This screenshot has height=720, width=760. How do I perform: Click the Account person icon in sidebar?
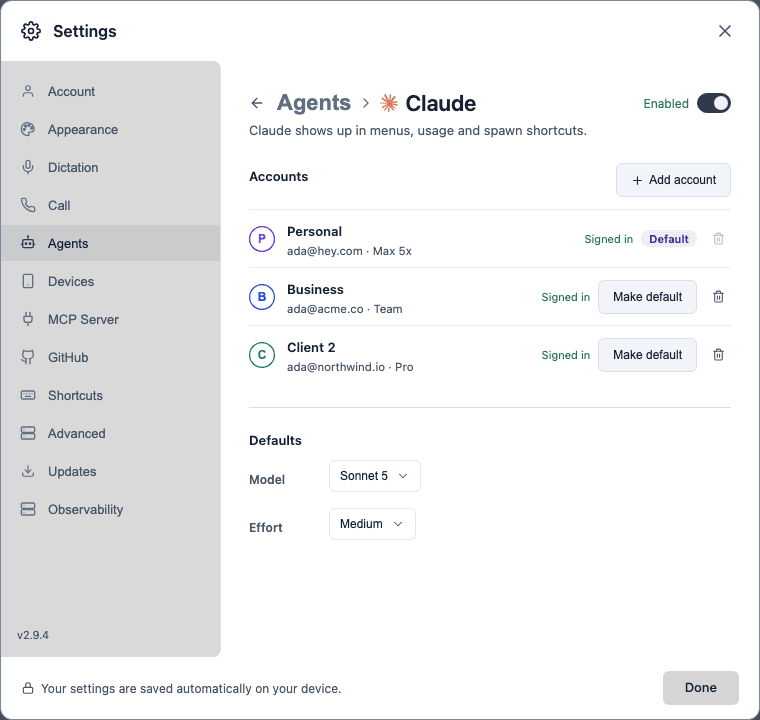pyautogui.click(x=28, y=92)
